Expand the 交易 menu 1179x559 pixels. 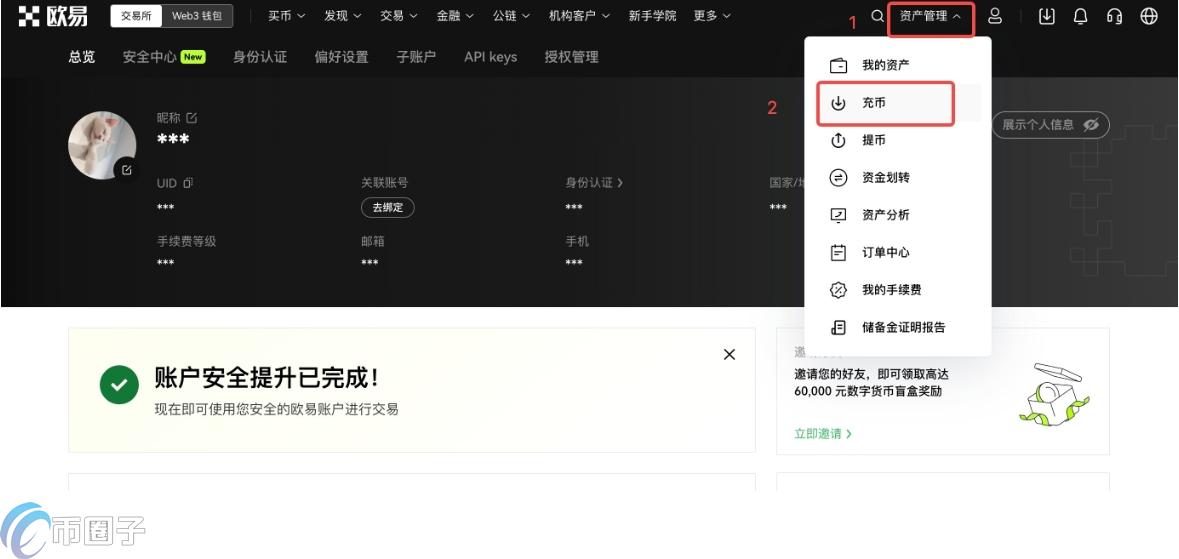click(x=399, y=16)
